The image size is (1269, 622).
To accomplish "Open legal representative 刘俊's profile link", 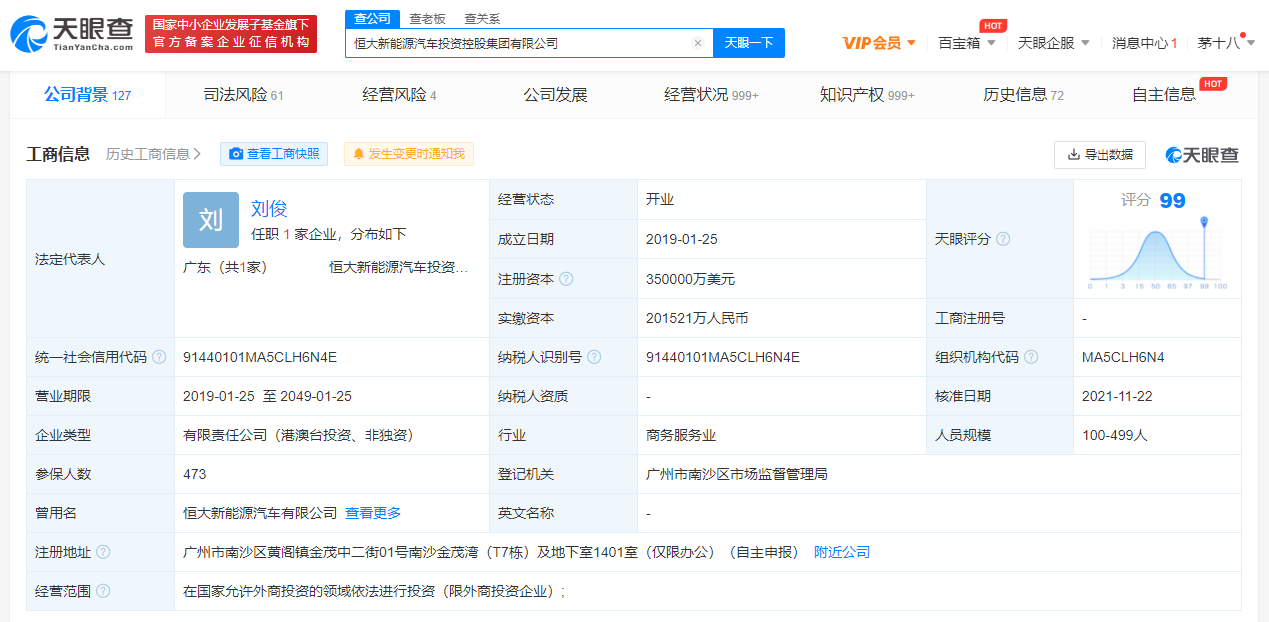I will (x=269, y=208).
